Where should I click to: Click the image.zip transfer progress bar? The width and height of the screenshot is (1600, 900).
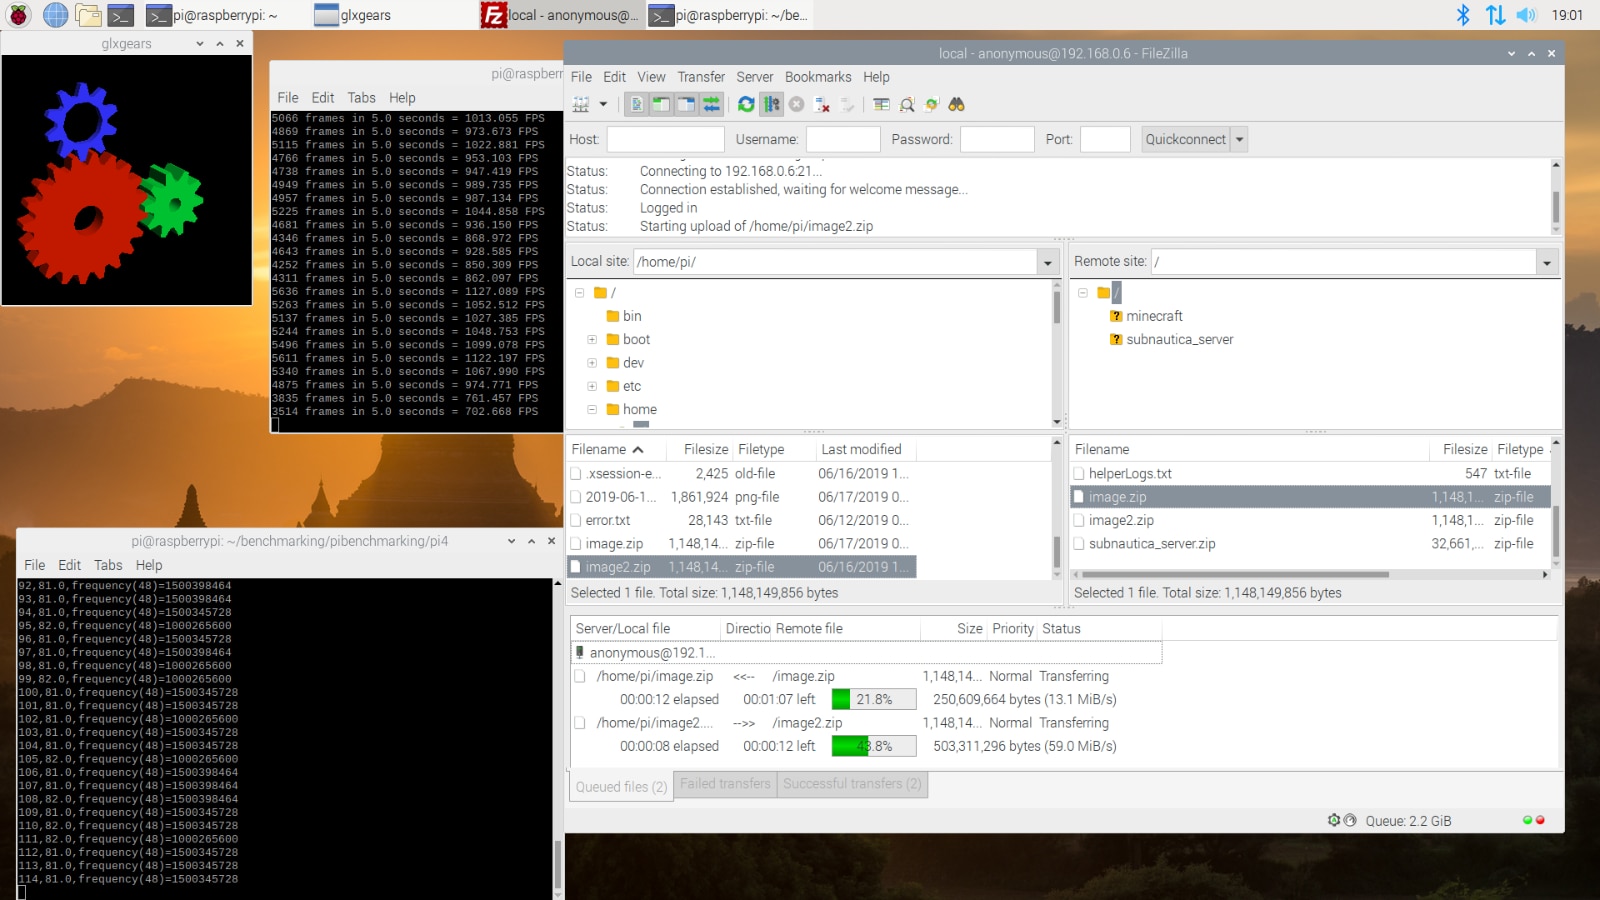pos(873,699)
